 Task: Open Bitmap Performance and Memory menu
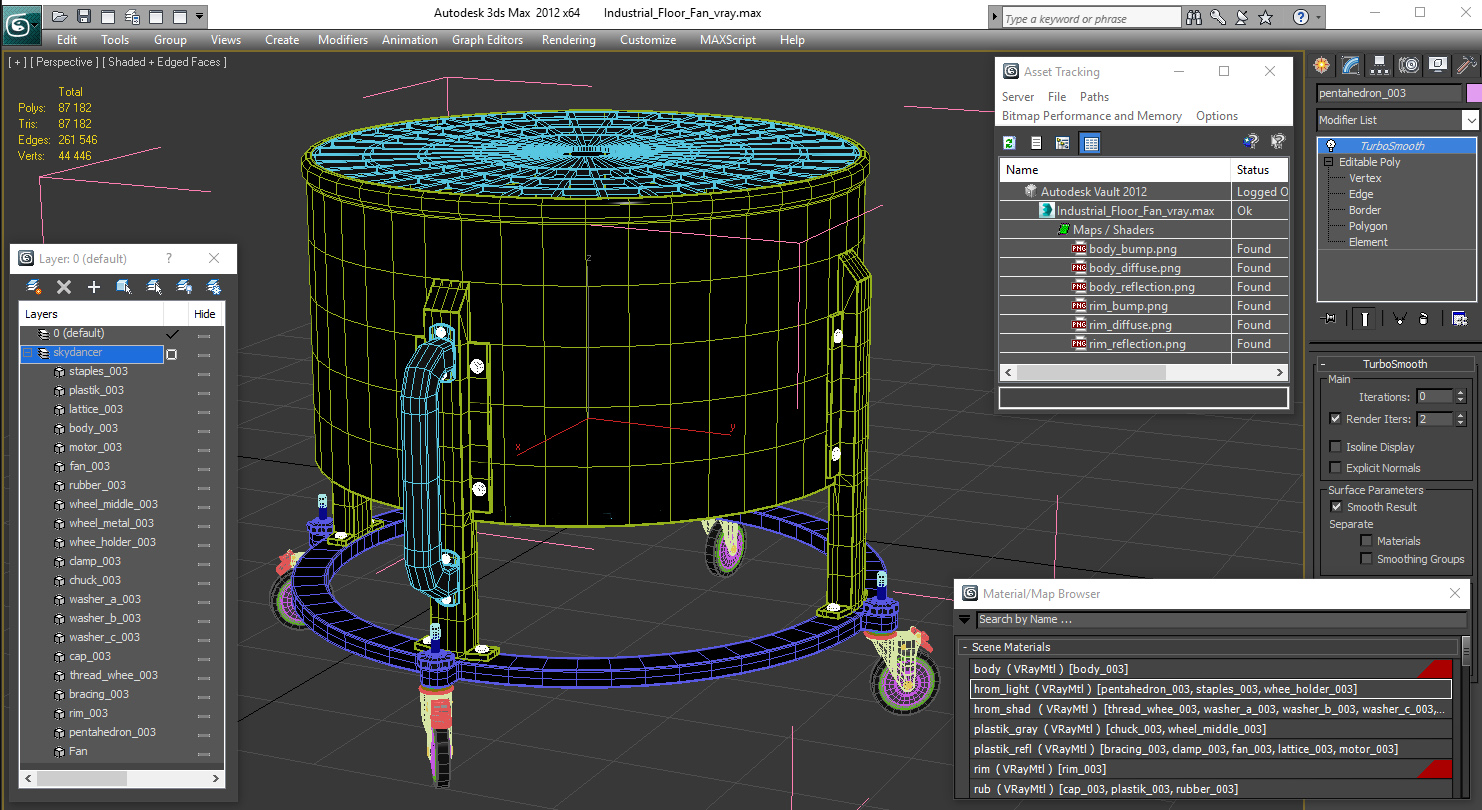coord(1092,116)
